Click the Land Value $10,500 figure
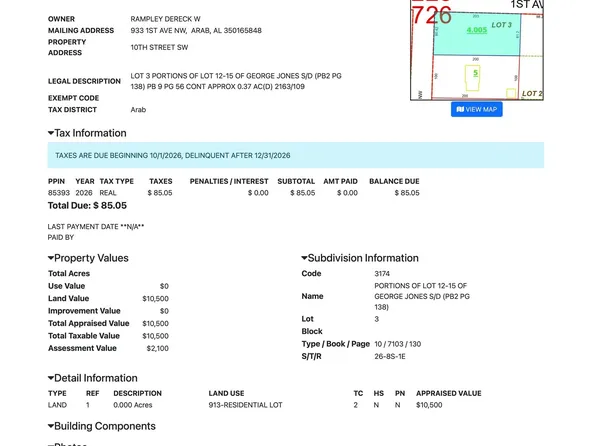Screen dimensions: 596x446 (x=155, y=299)
